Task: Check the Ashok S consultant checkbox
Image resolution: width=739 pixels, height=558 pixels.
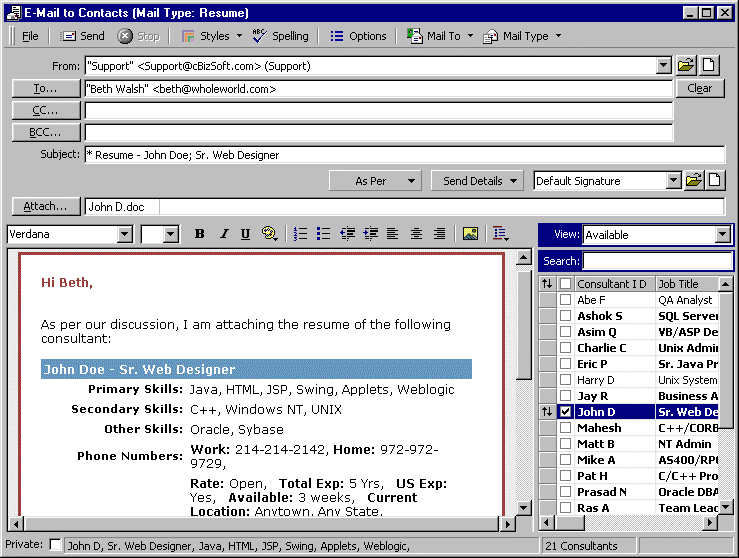Action: (566, 316)
